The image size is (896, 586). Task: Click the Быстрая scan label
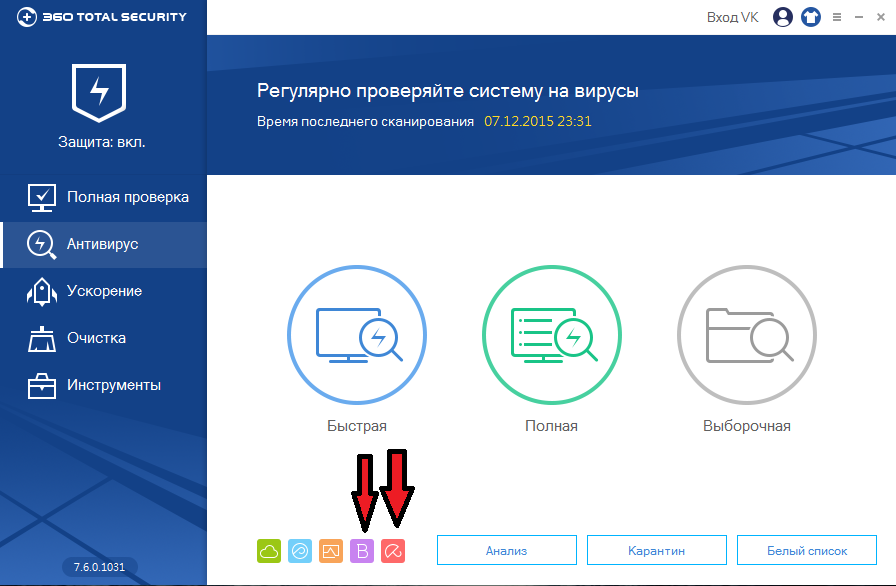point(357,426)
